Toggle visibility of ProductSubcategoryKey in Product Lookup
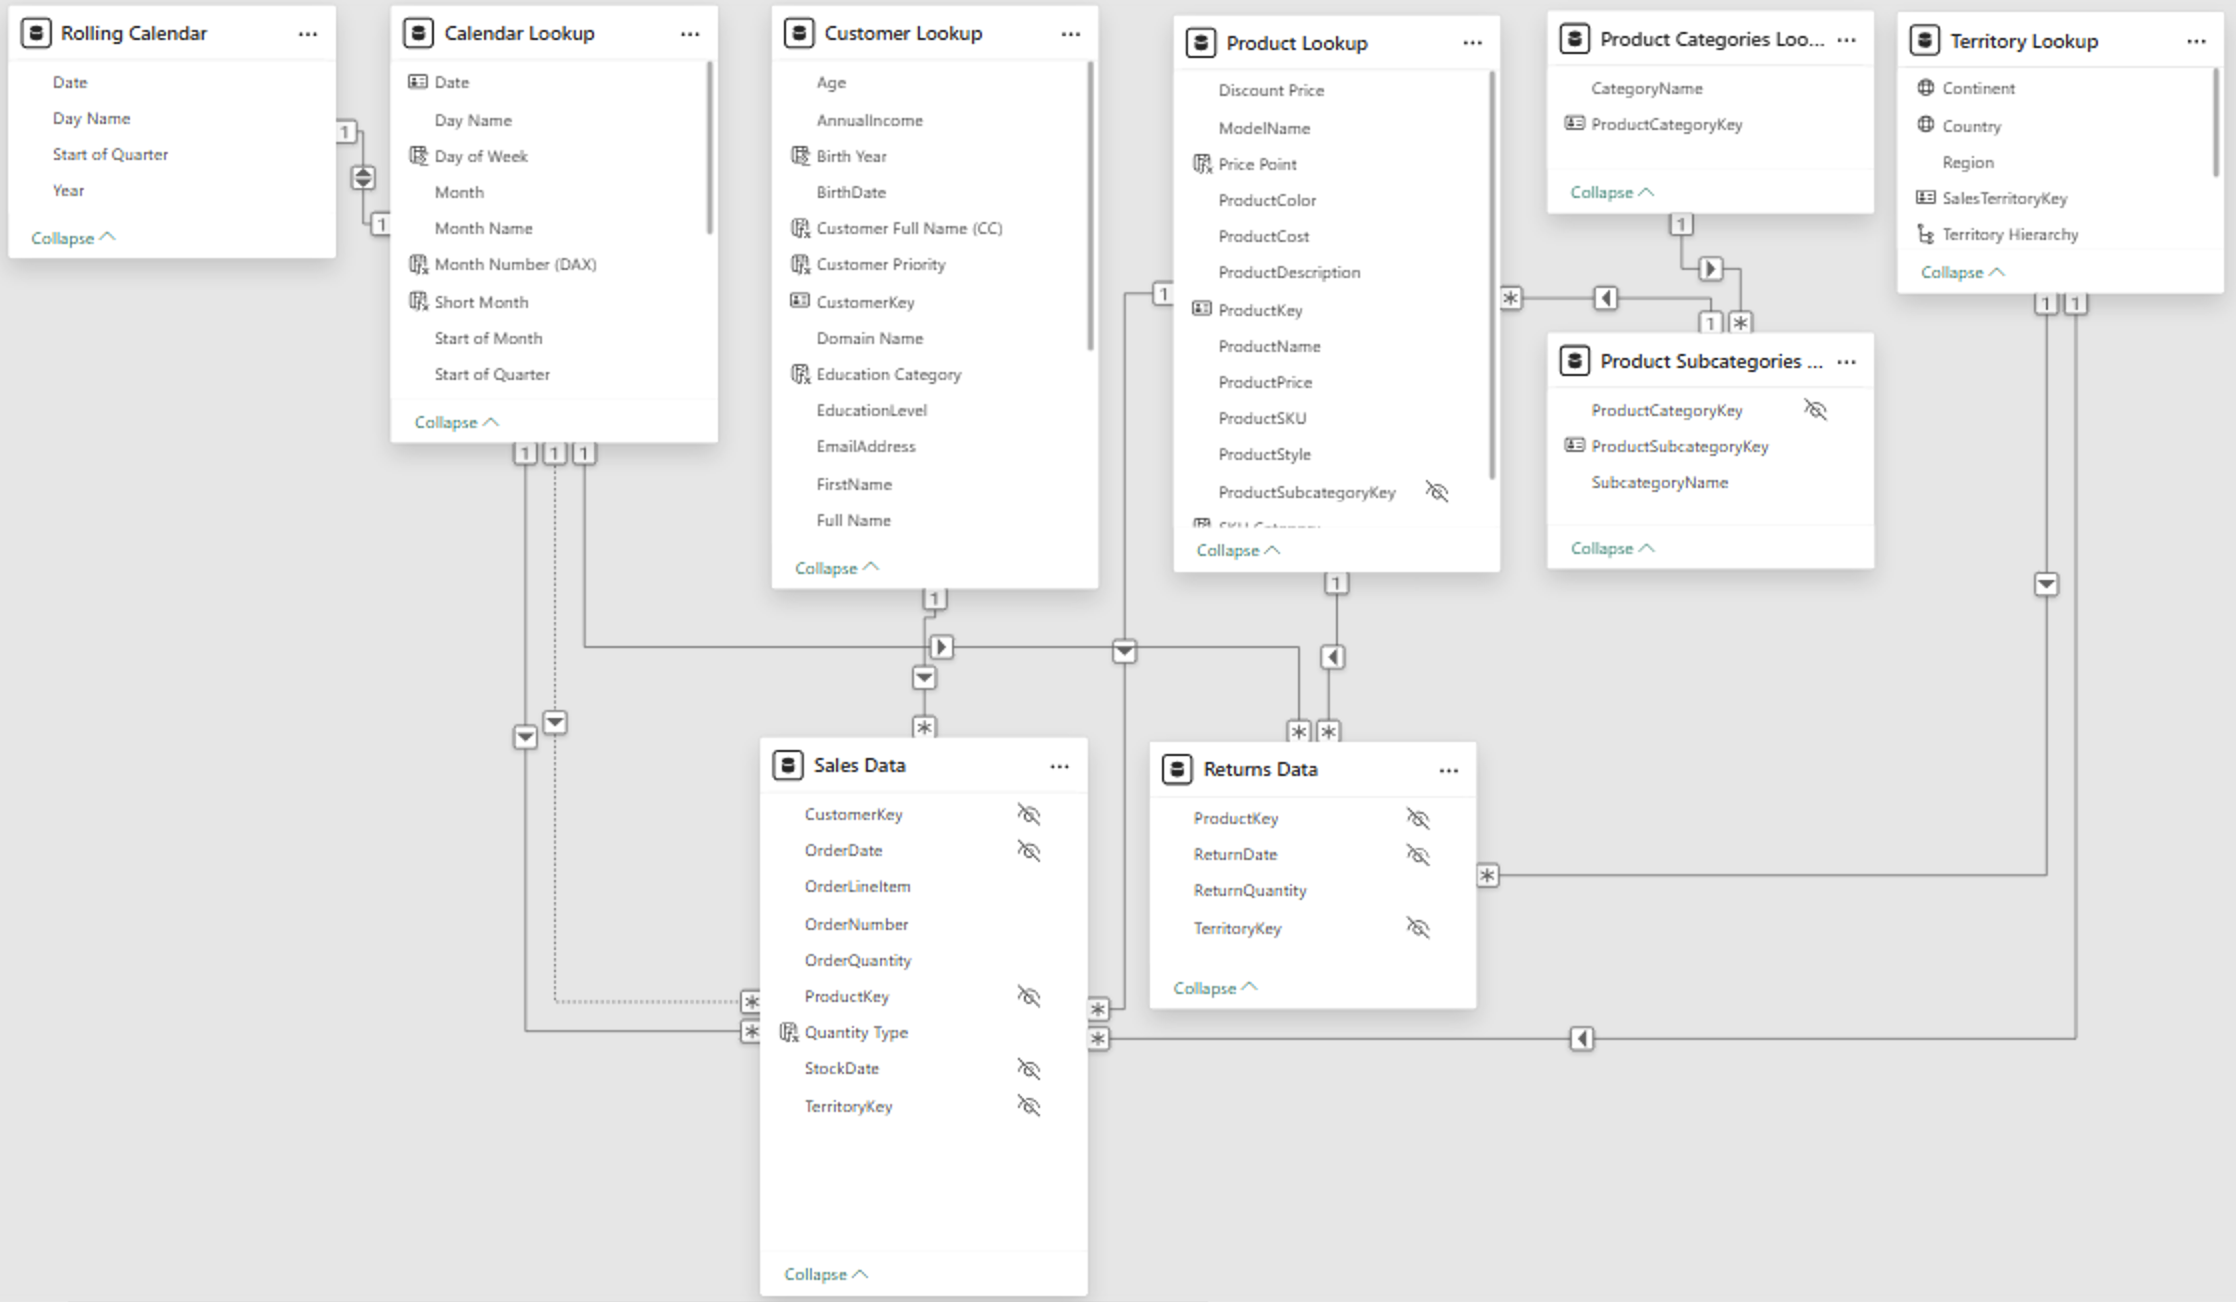 tap(1436, 492)
